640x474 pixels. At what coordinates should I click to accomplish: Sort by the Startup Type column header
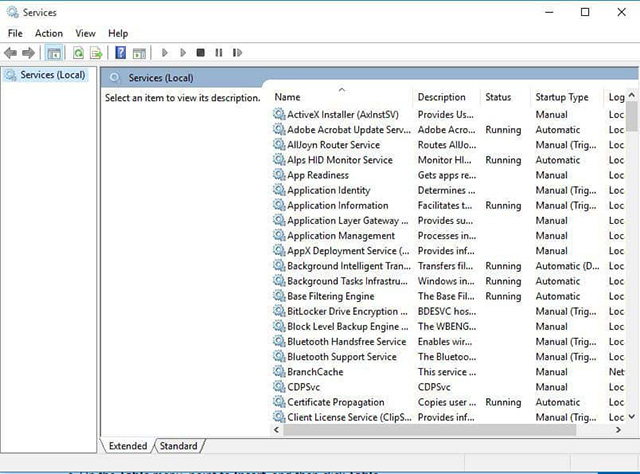[x=566, y=97]
